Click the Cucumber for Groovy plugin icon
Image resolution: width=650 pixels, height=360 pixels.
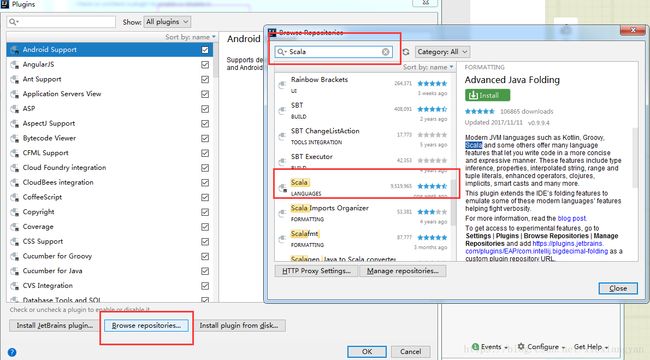[15, 256]
